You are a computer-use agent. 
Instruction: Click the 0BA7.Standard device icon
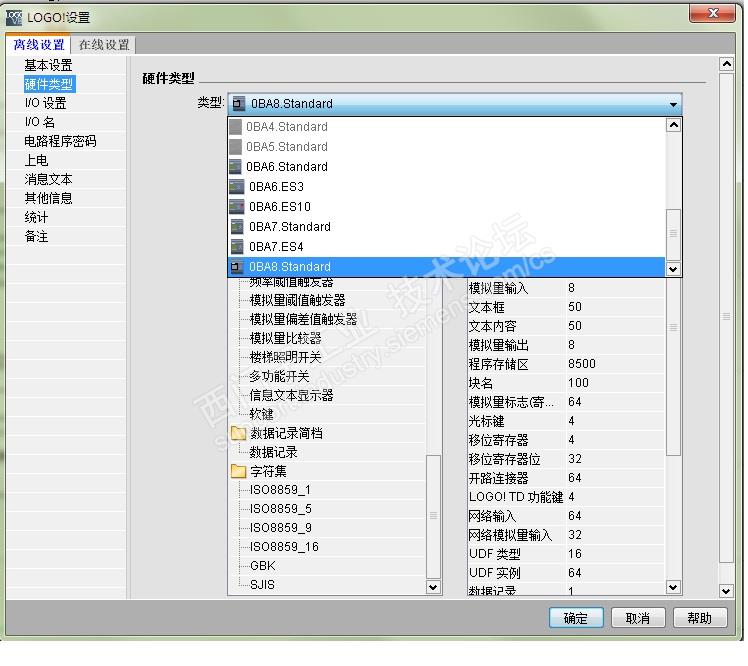pyautogui.click(x=237, y=227)
